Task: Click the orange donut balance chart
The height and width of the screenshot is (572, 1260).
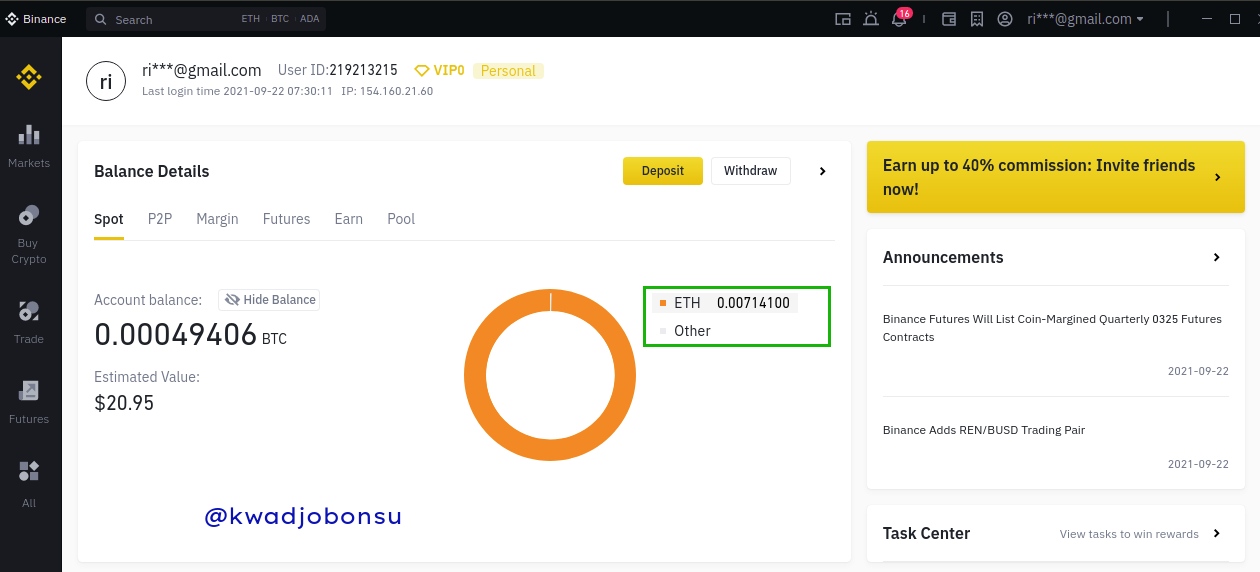Action: click(x=550, y=375)
